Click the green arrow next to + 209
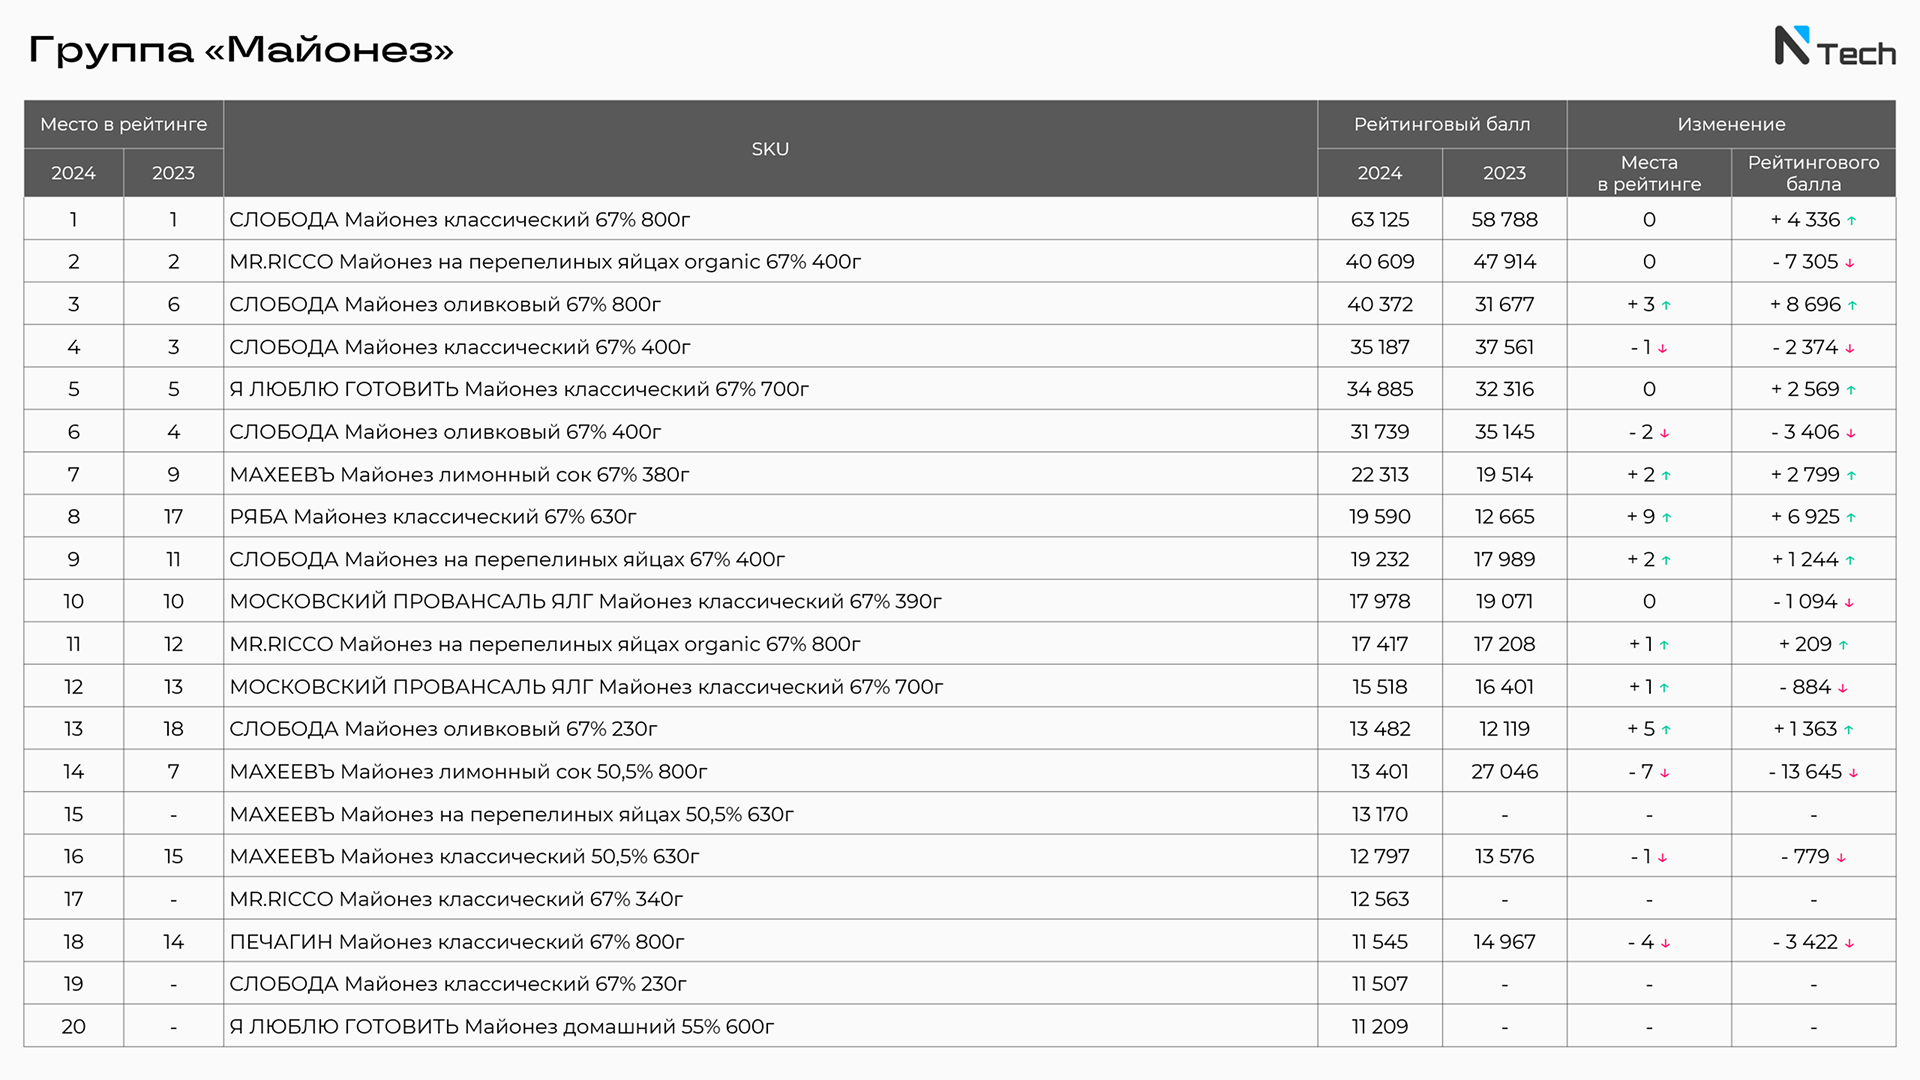This screenshot has width=1920, height=1080. [x=1843, y=646]
